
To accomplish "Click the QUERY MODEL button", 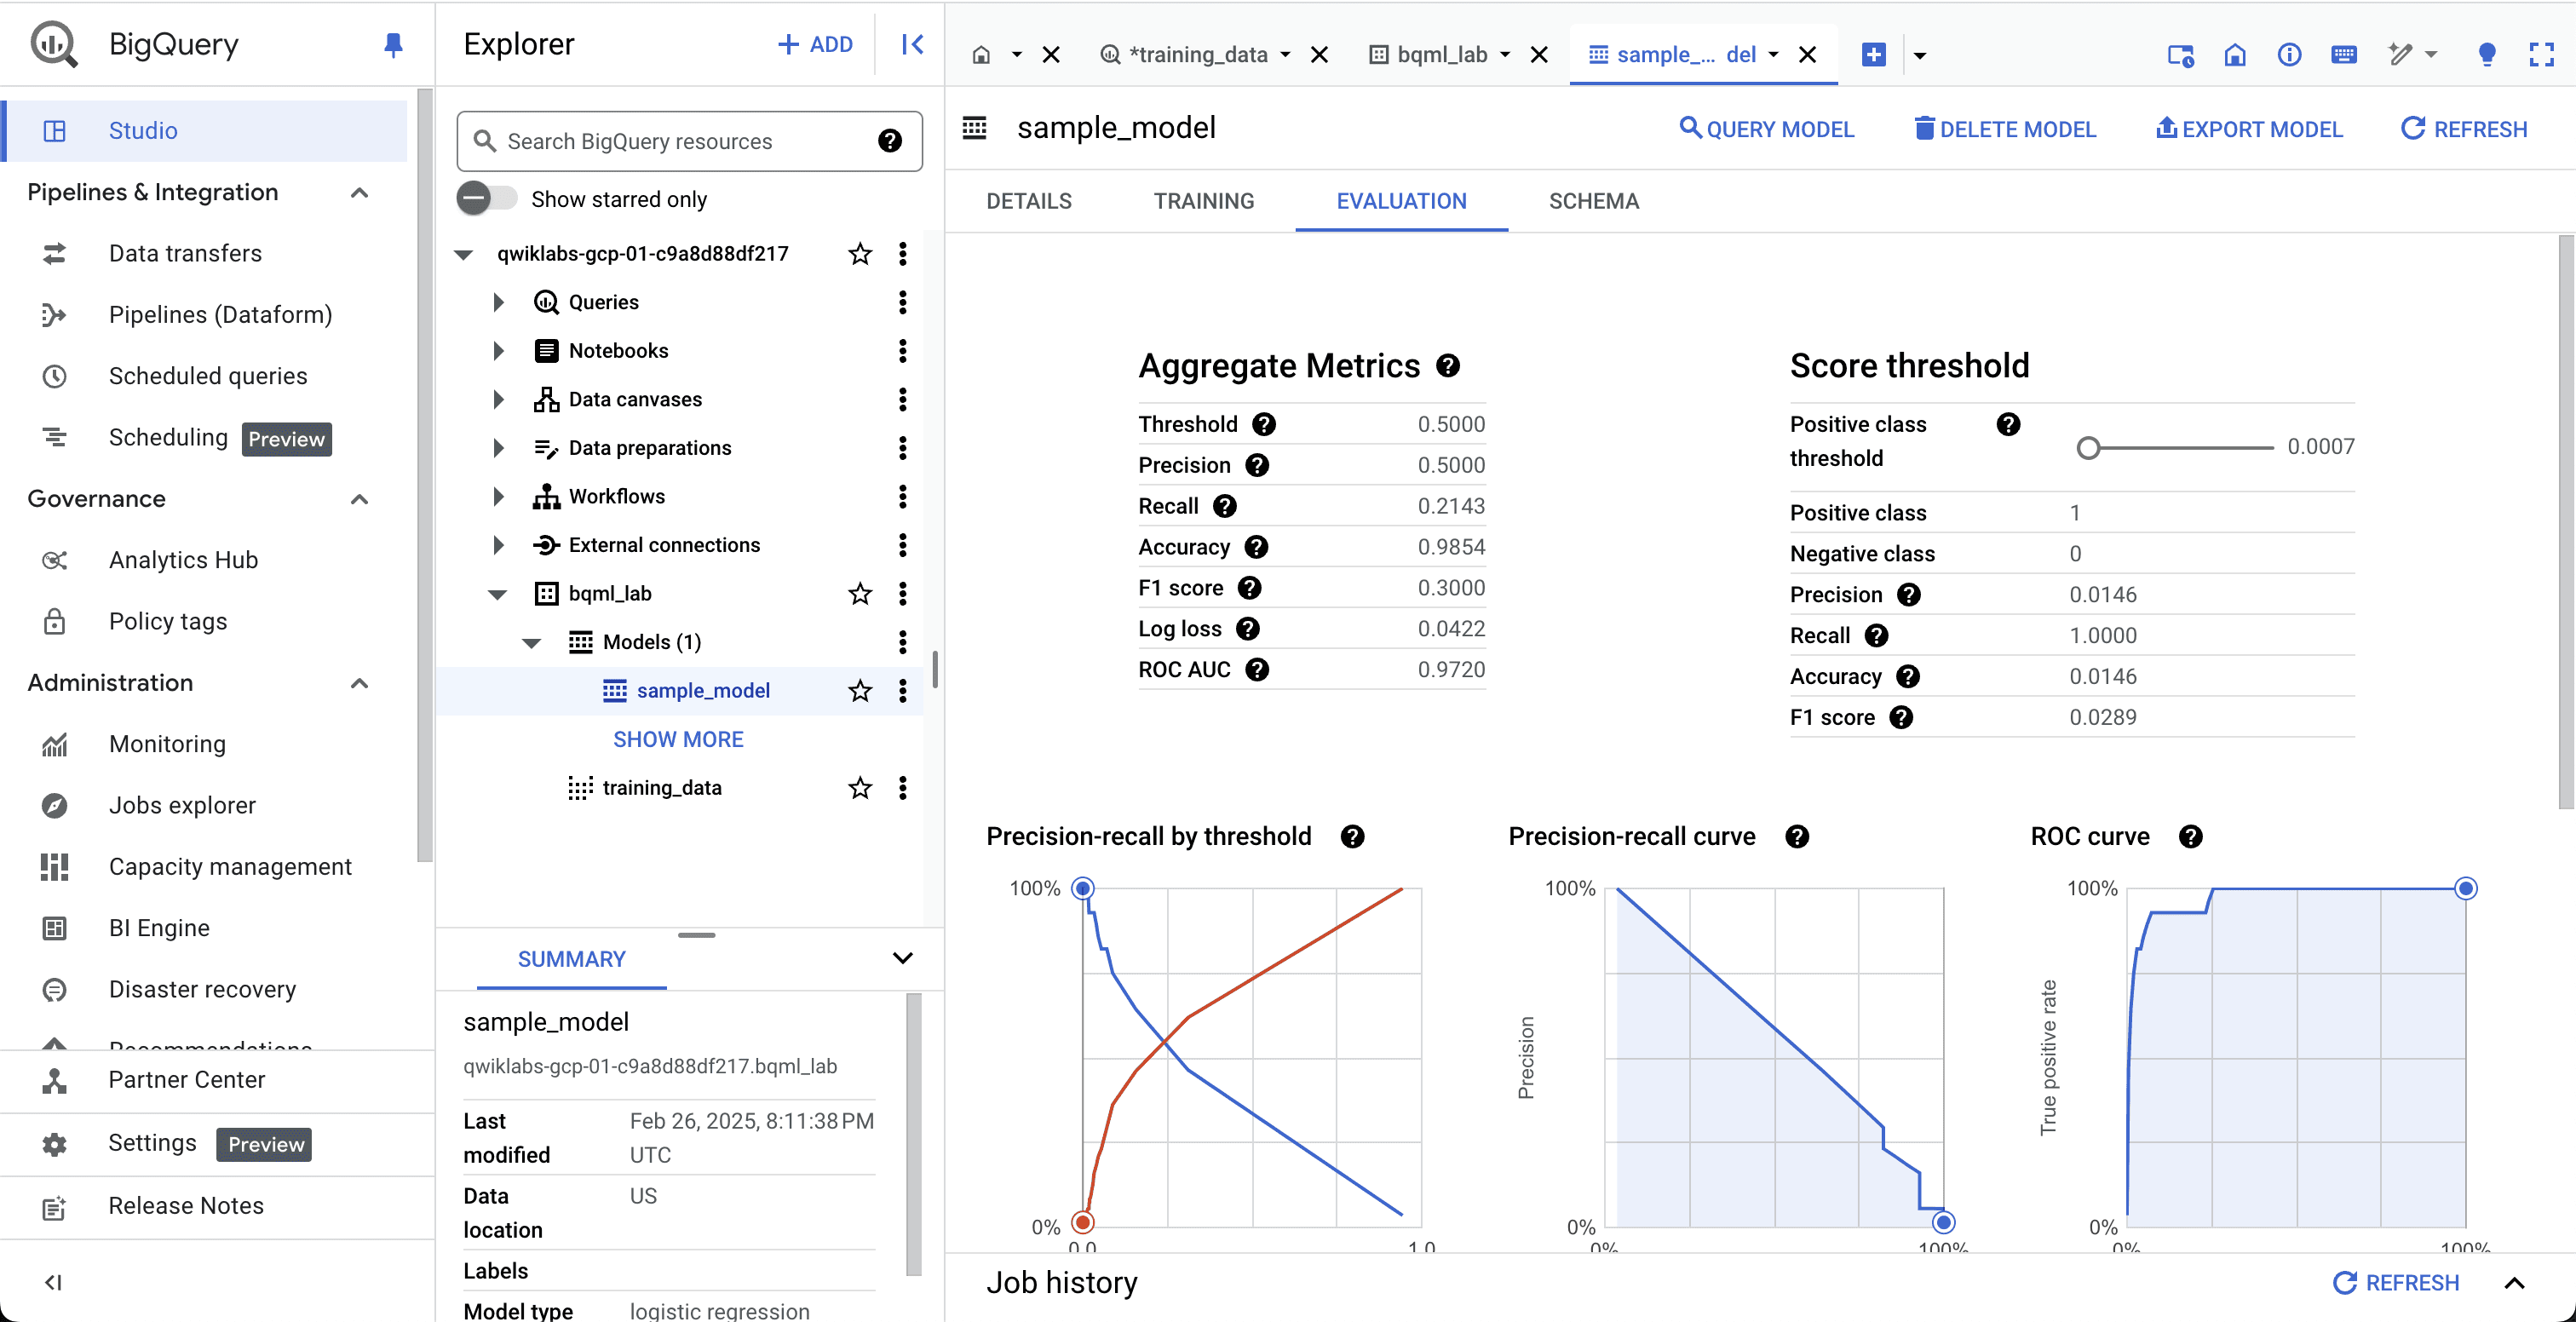I will (1766, 129).
